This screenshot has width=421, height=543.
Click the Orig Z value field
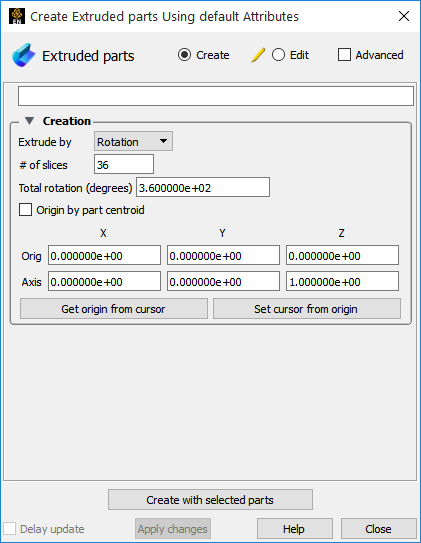[x=342, y=256]
